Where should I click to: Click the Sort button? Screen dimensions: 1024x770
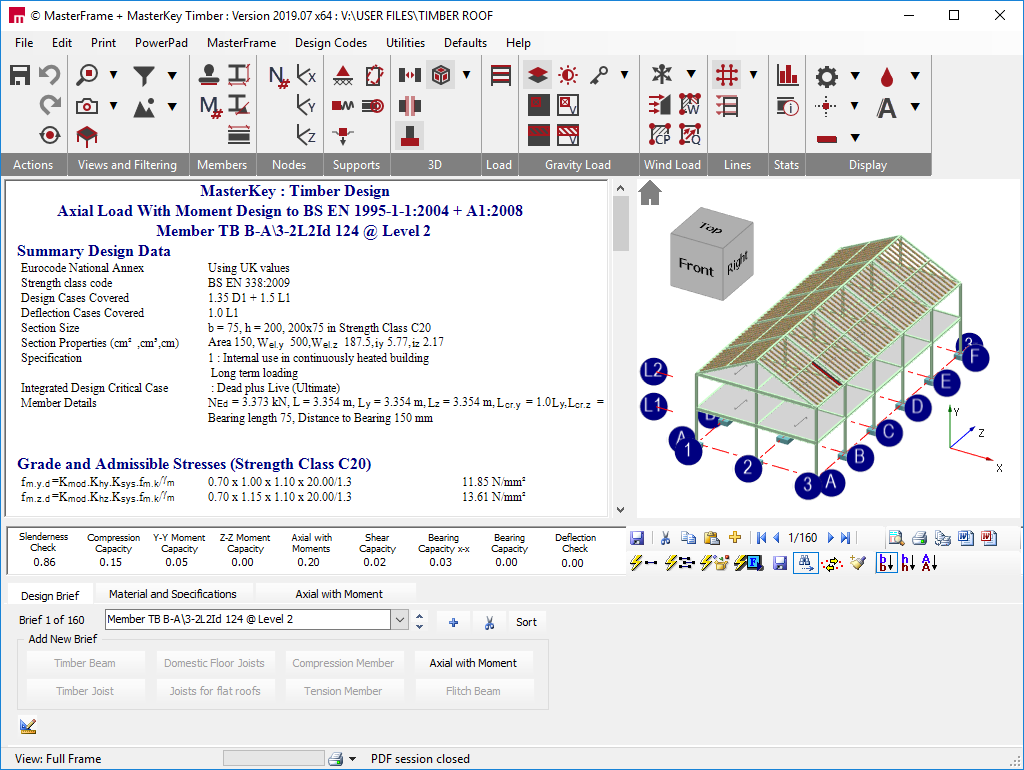526,622
